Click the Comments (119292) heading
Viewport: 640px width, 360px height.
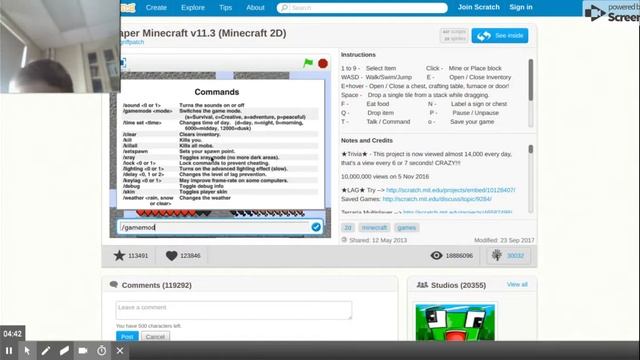156,285
